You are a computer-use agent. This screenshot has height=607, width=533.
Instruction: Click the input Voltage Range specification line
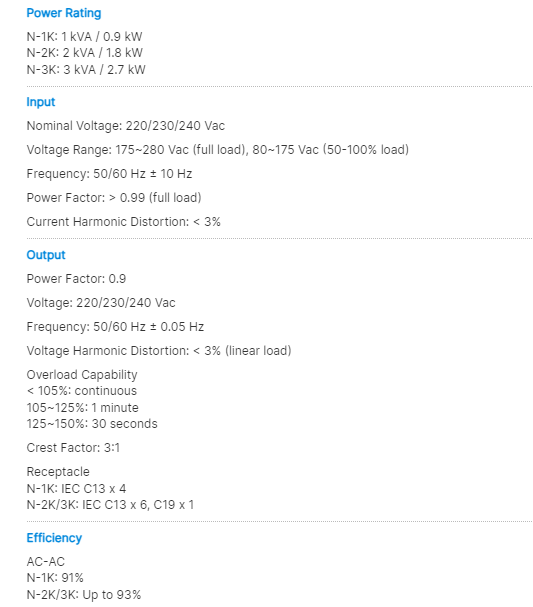(218, 150)
